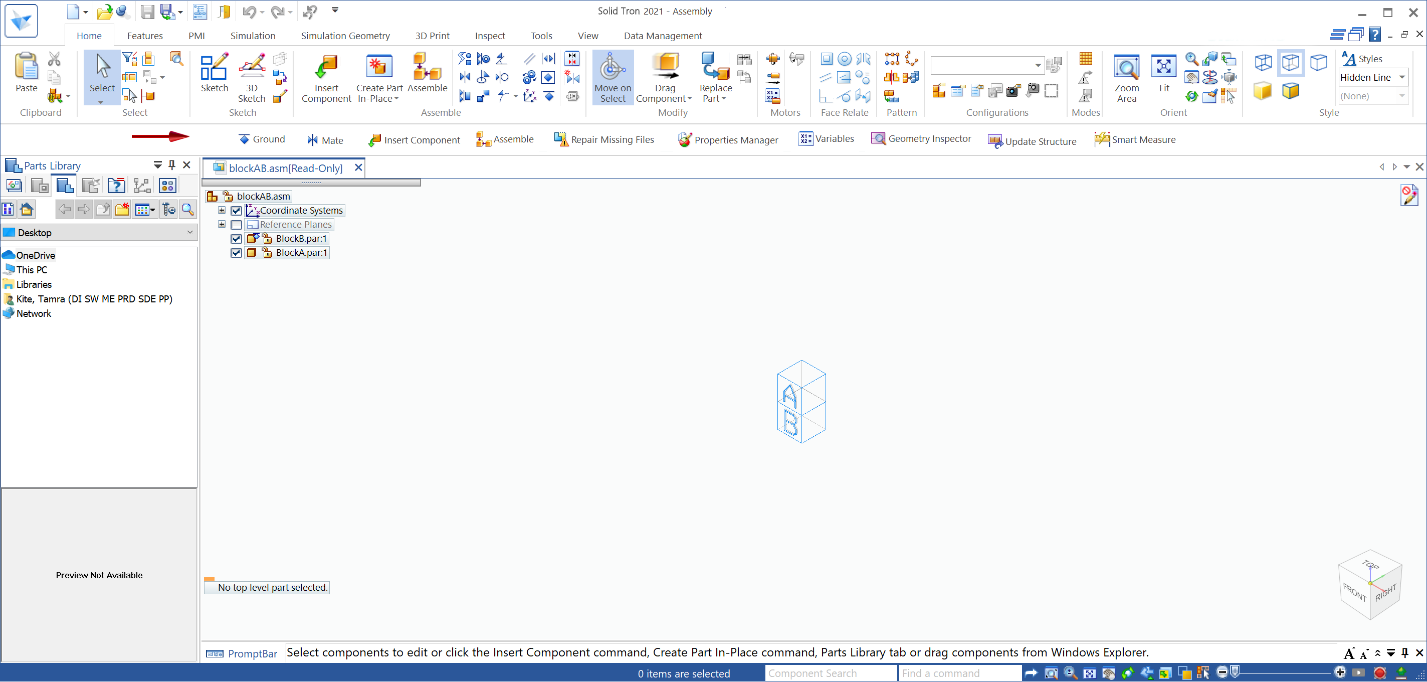Image resolution: width=1427 pixels, height=682 pixels.
Task: Open the Desktop location dropdown
Action: point(190,233)
